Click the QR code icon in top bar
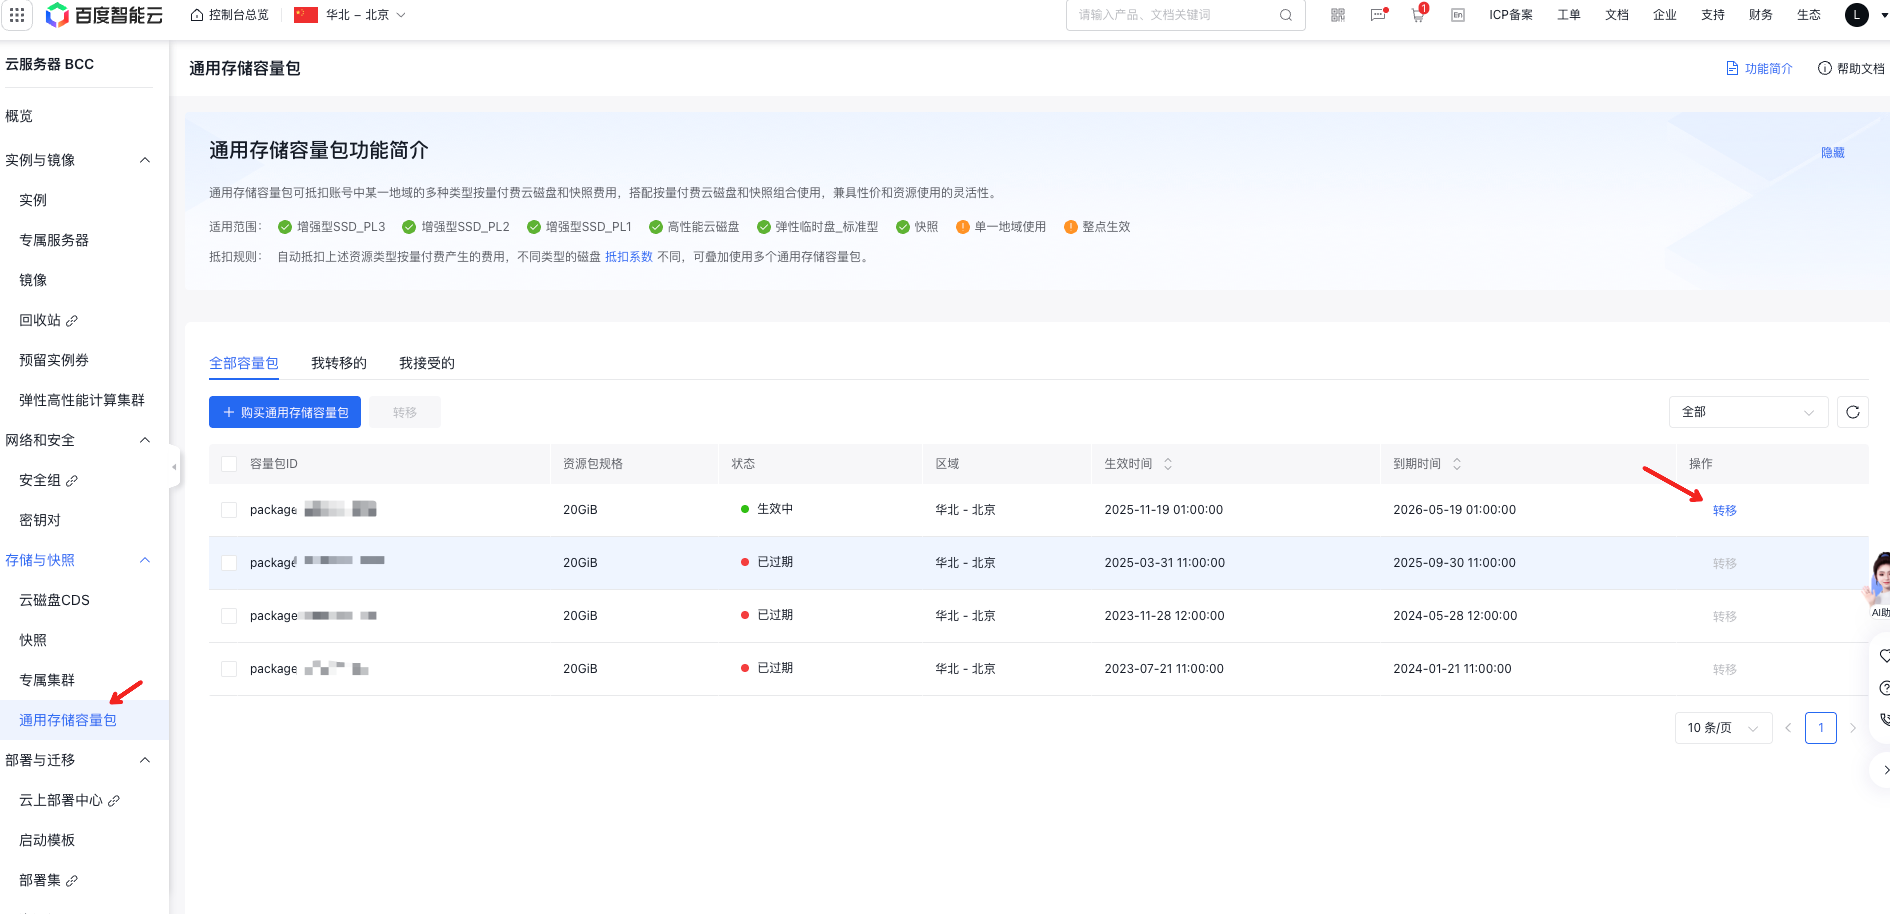This screenshot has width=1890, height=914. coord(1338,15)
